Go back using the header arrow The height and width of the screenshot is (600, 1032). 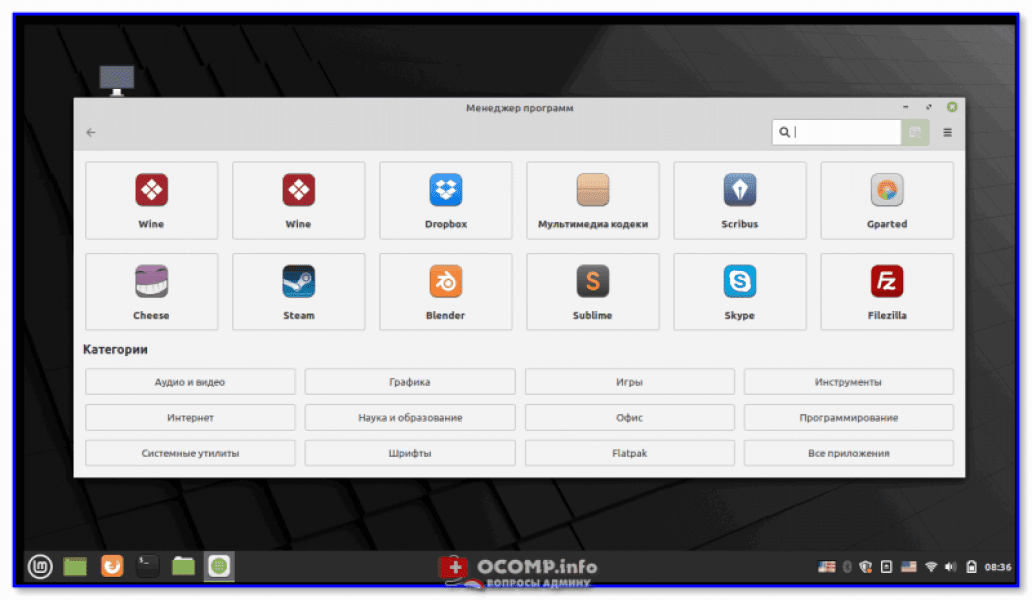coord(91,132)
